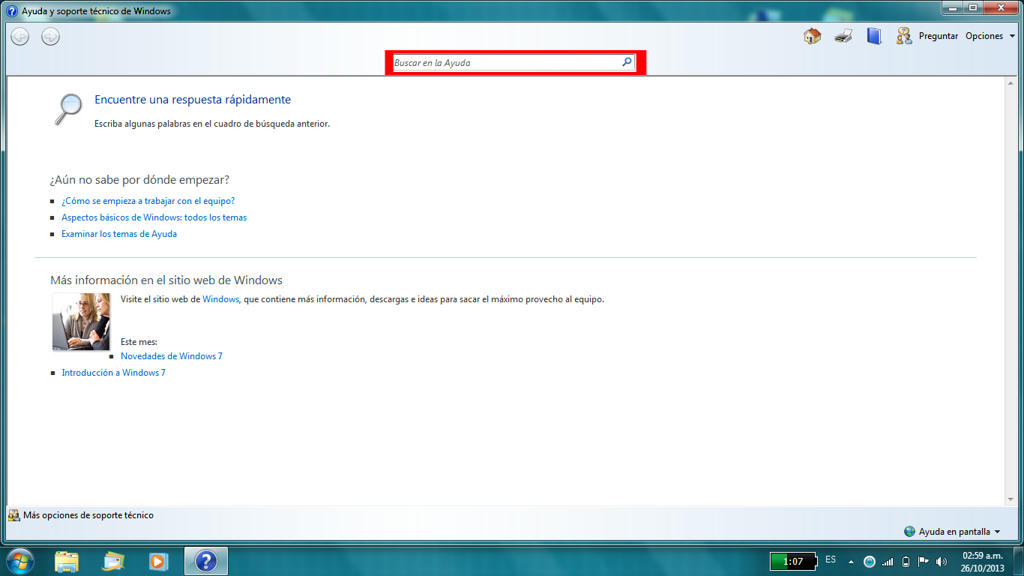Go back with the Back arrow button
Screen dimensions: 1024x576
20,37
